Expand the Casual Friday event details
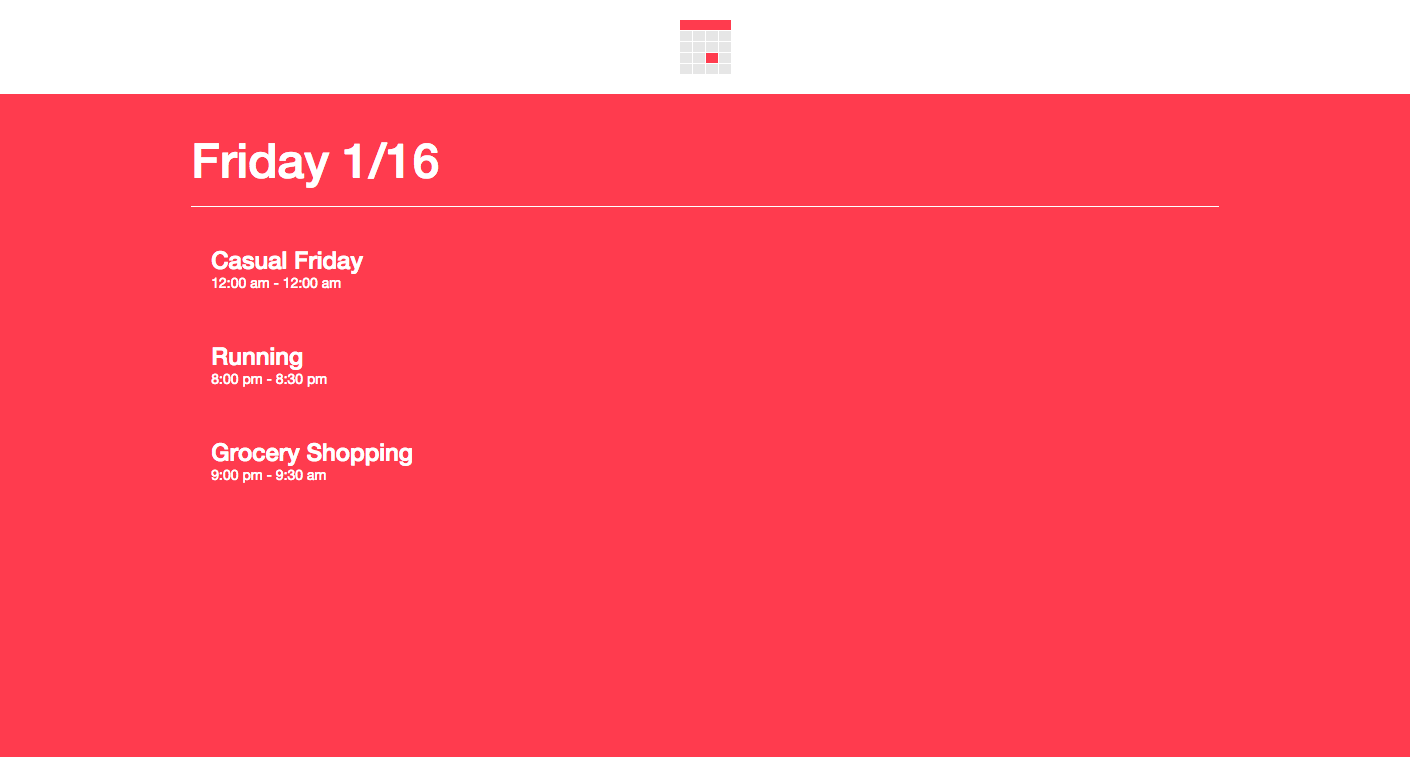The width and height of the screenshot is (1410, 757). [287, 261]
